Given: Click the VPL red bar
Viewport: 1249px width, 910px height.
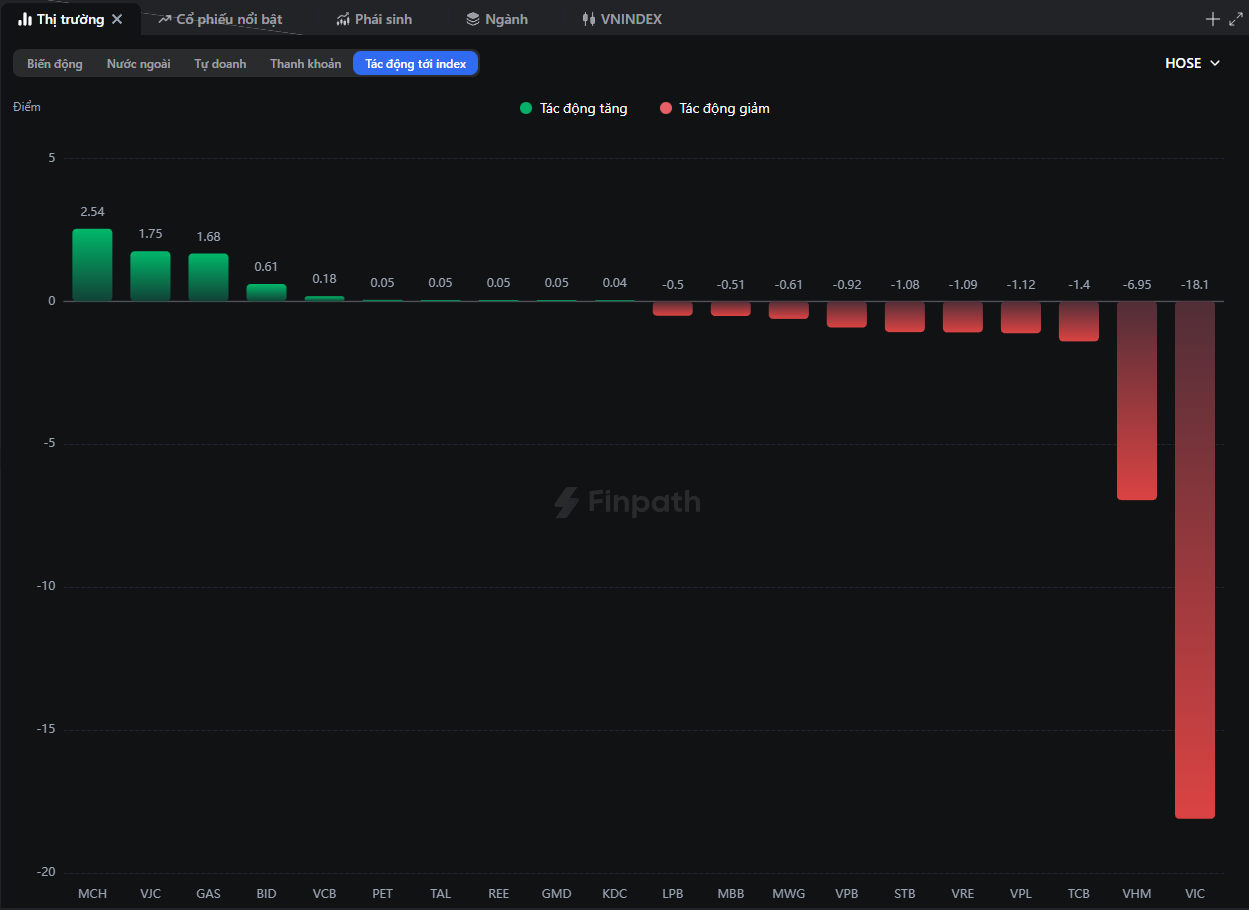Looking at the screenshot, I should (x=1021, y=317).
